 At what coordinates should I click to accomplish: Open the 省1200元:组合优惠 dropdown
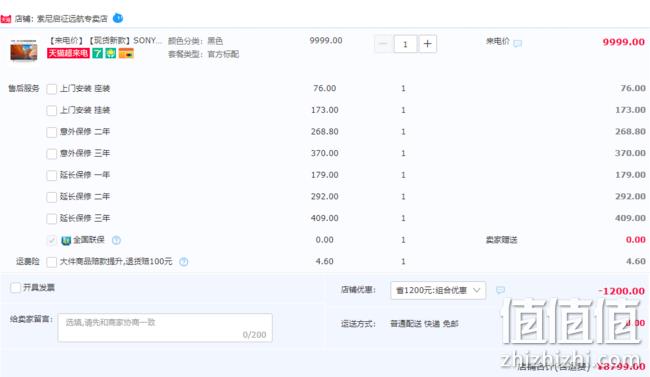pos(438,290)
